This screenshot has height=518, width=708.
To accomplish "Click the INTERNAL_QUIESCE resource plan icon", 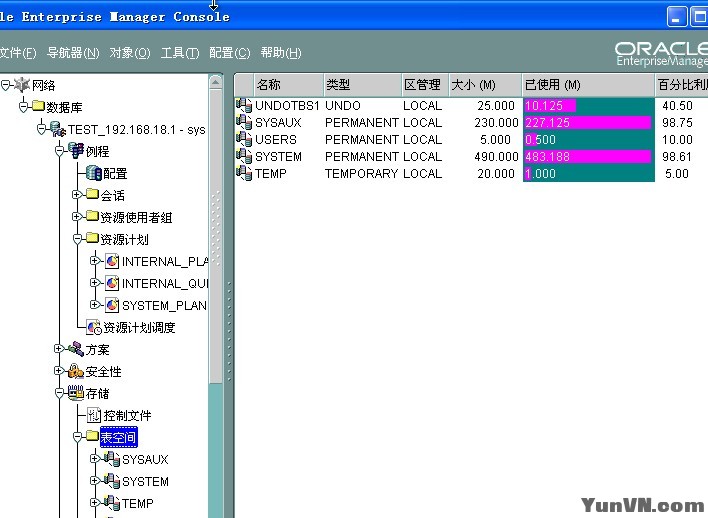I will (112, 283).
